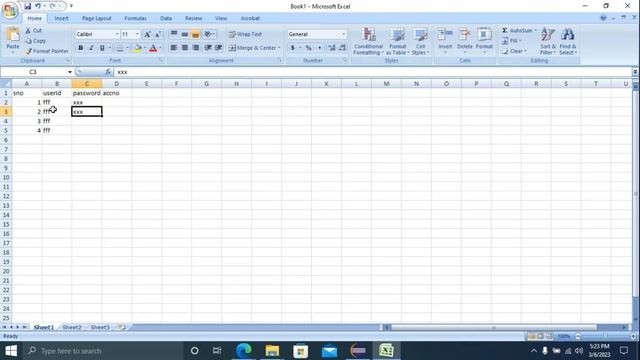The image size is (640, 360).
Task: Toggle Bottom Align vertical alignment
Action: (196, 34)
